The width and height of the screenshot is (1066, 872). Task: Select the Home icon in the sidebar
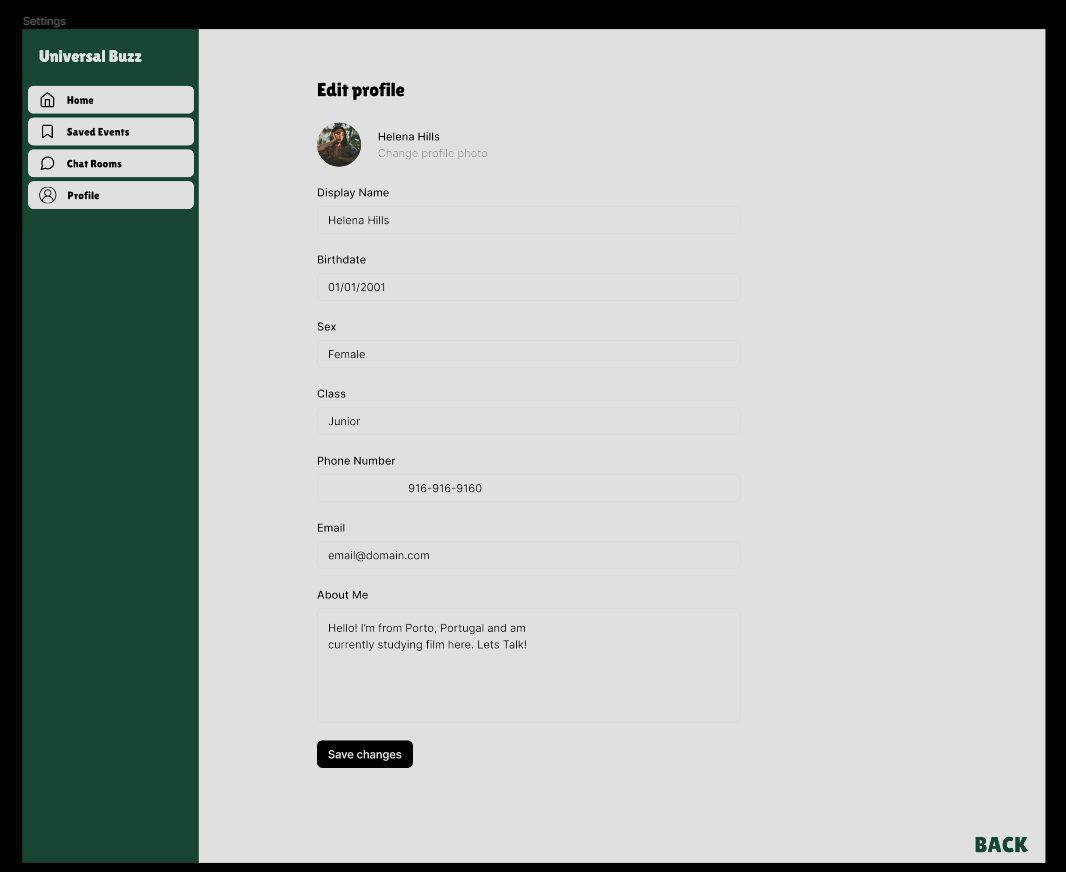point(47,99)
